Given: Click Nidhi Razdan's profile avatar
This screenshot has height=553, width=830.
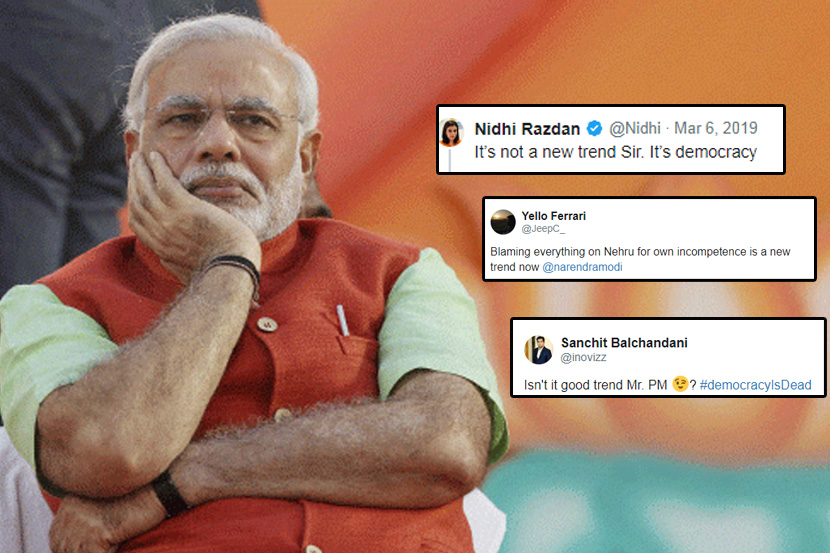Looking at the screenshot, I should tap(451, 132).
